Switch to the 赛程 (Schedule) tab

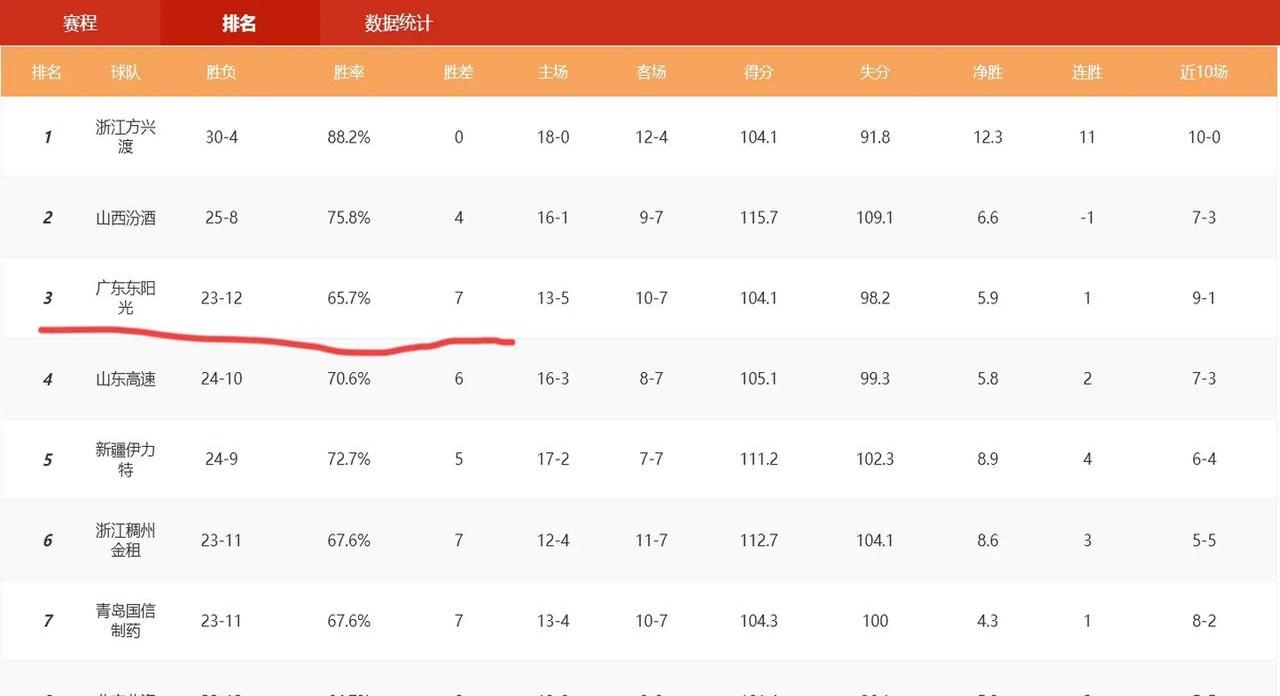80,23
